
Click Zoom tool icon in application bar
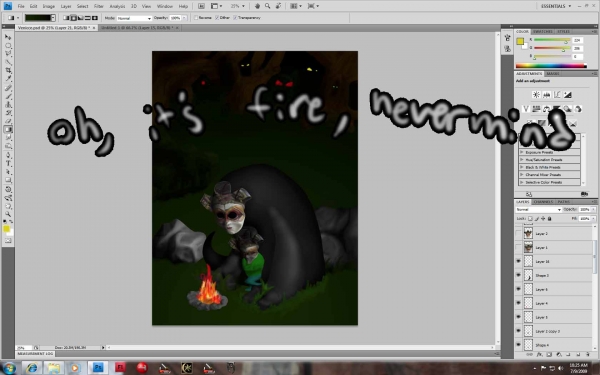pyautogui.click(x=267, y=6)
